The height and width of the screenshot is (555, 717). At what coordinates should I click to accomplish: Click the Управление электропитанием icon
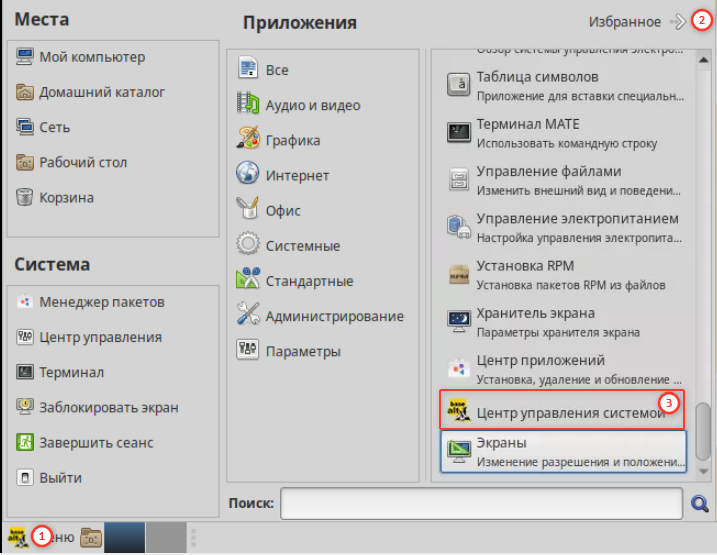(x=459, y=227)
